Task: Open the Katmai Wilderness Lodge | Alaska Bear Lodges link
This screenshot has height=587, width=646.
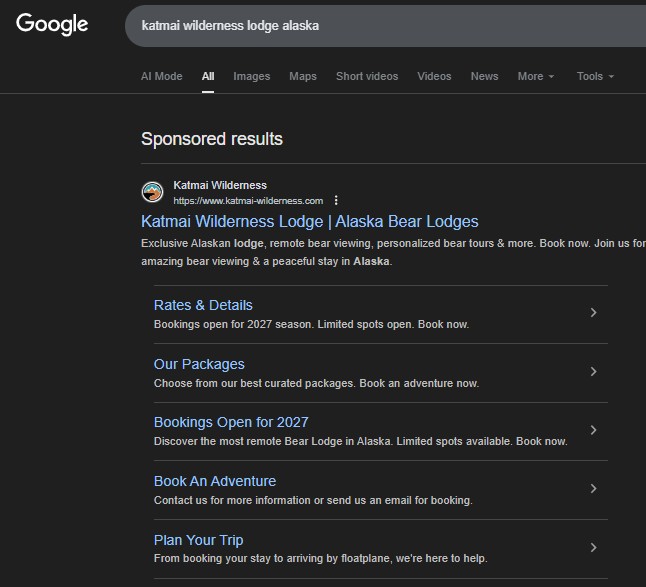Action: (x=310, y=222)
